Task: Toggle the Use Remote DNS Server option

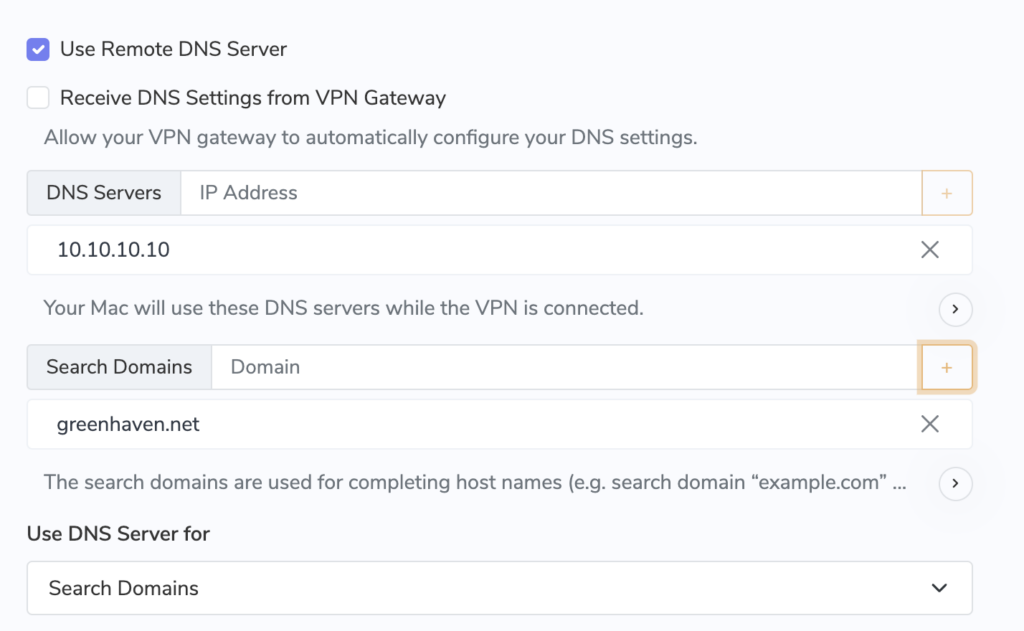Action: pos(37,48)
